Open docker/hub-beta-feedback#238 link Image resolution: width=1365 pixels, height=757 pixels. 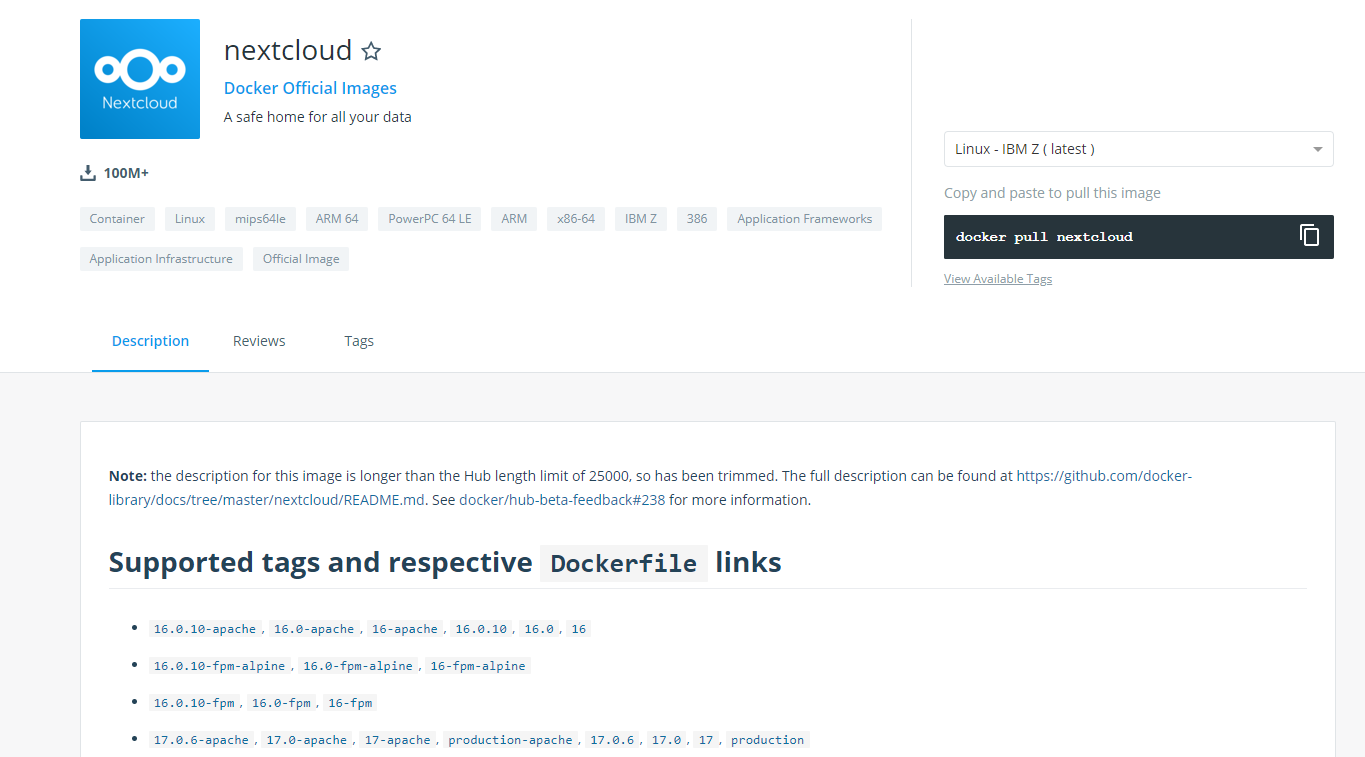[x=562, y=500]
